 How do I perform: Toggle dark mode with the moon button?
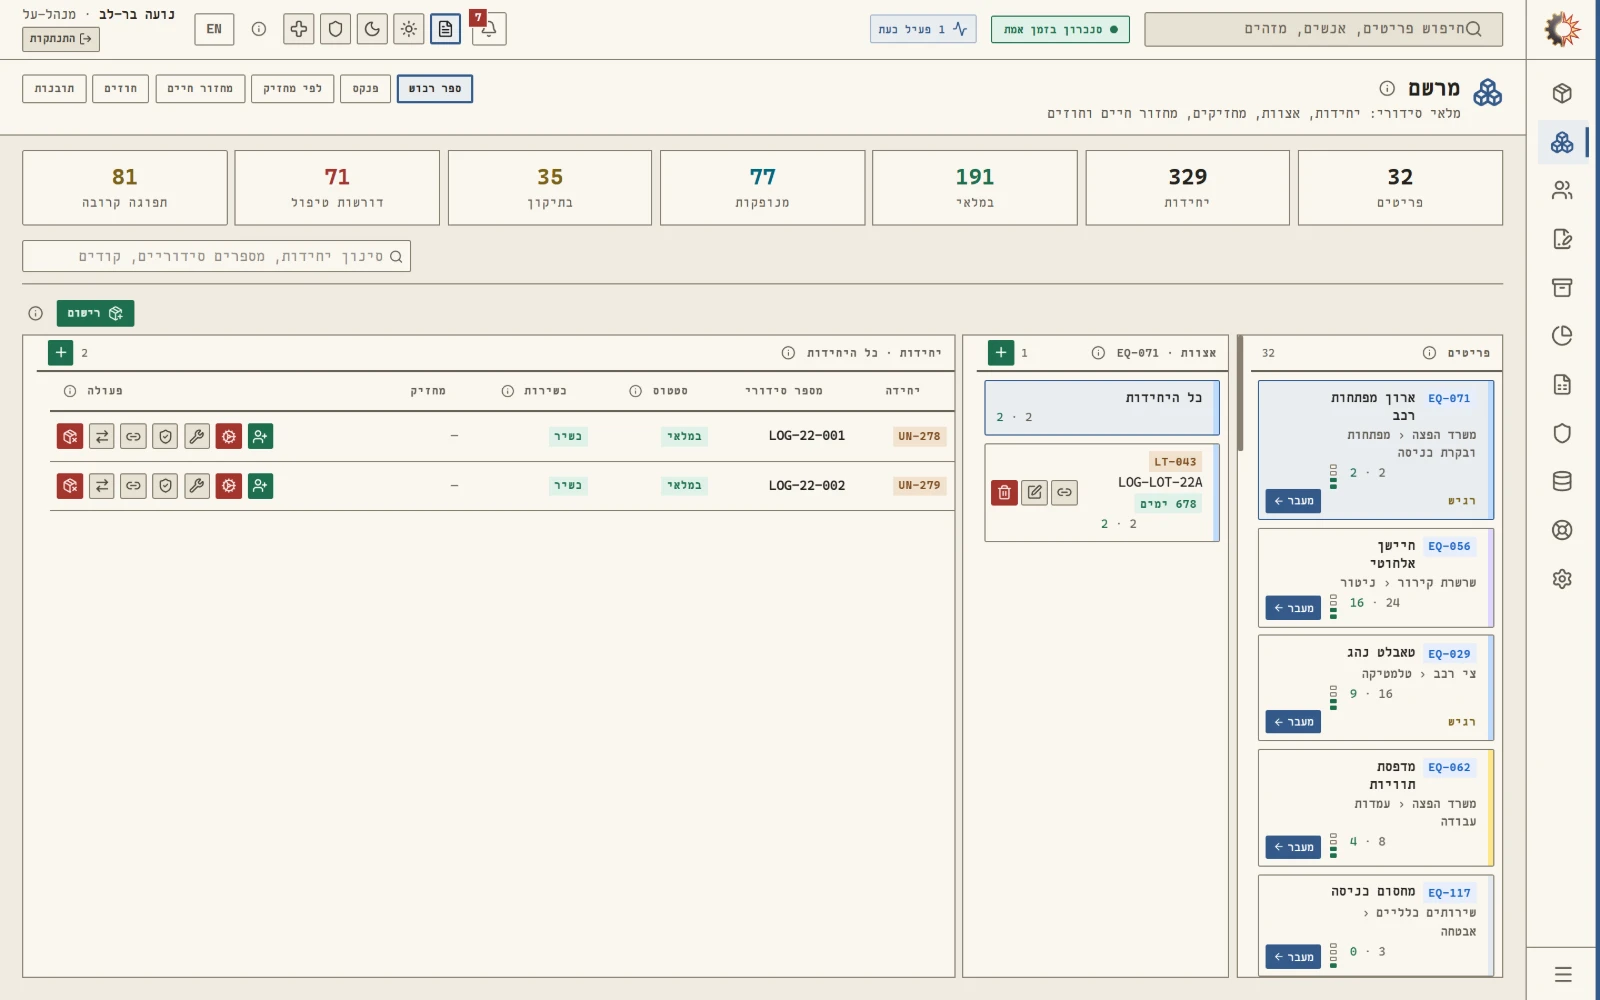click(372, 29)
